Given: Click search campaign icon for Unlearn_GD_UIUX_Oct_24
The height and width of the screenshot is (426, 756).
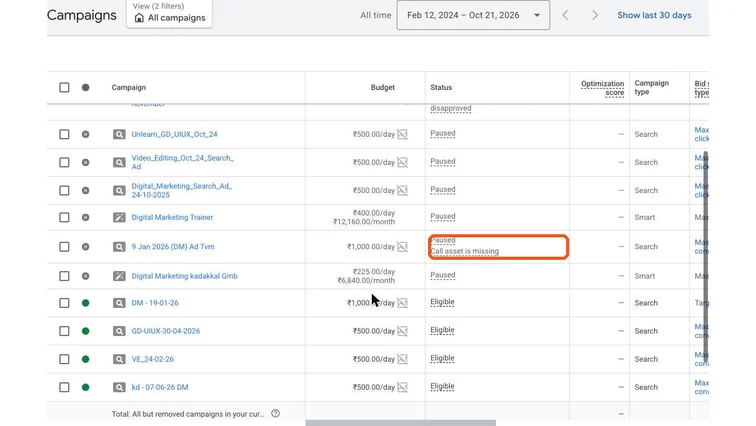Looking at the screenshot, I should pos(119,134).
